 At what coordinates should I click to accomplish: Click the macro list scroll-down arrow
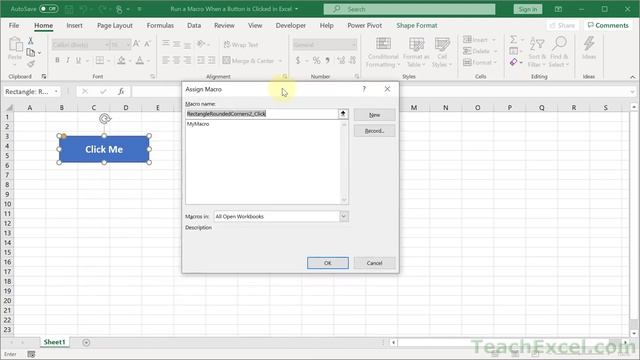pyautogui.click(x=344, y=200)
